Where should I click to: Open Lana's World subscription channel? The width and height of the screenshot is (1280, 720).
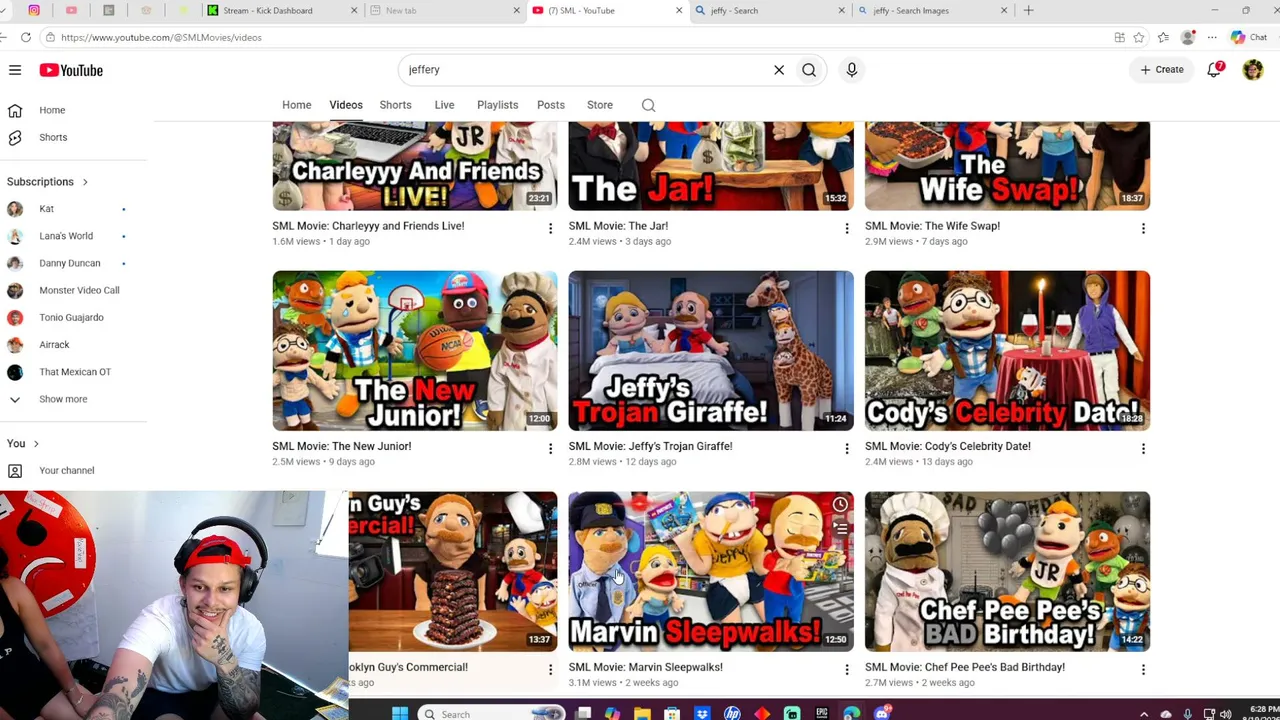coord(66,236)
